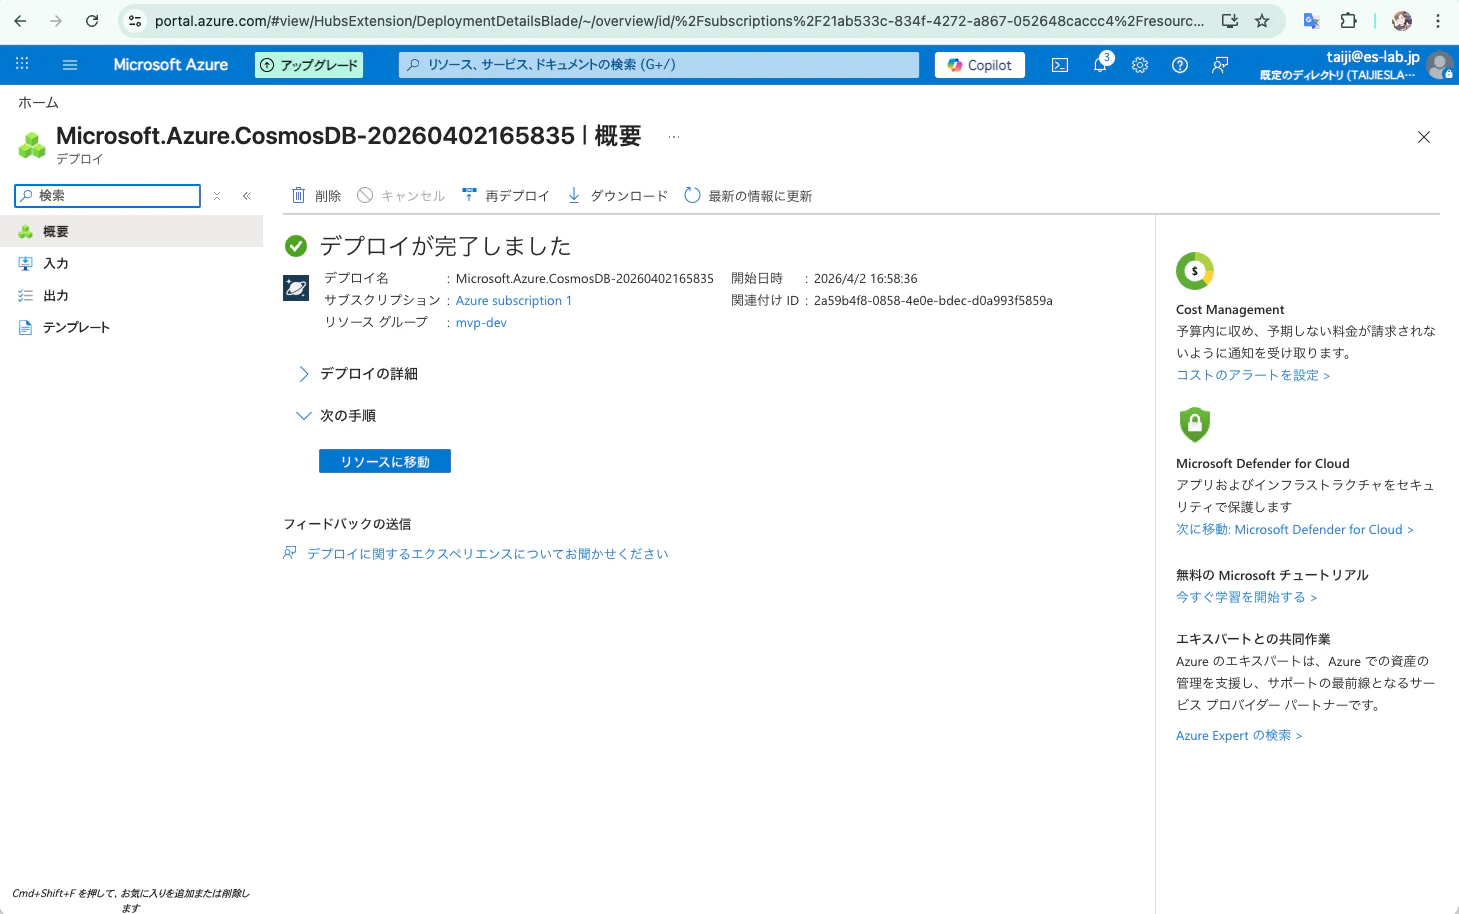Click the ホーム breadcrumb
This screenshot has height=914, width=1459.
(38, 103)
